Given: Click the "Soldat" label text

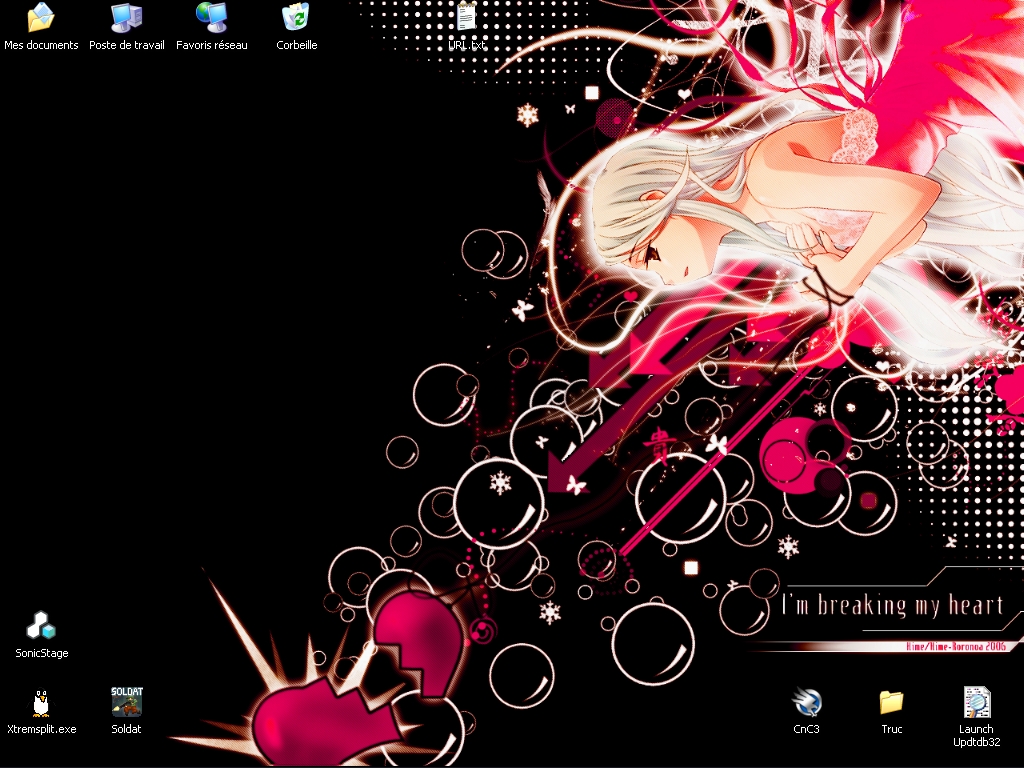Looking at the screenshot, I should tap(126, 729).
